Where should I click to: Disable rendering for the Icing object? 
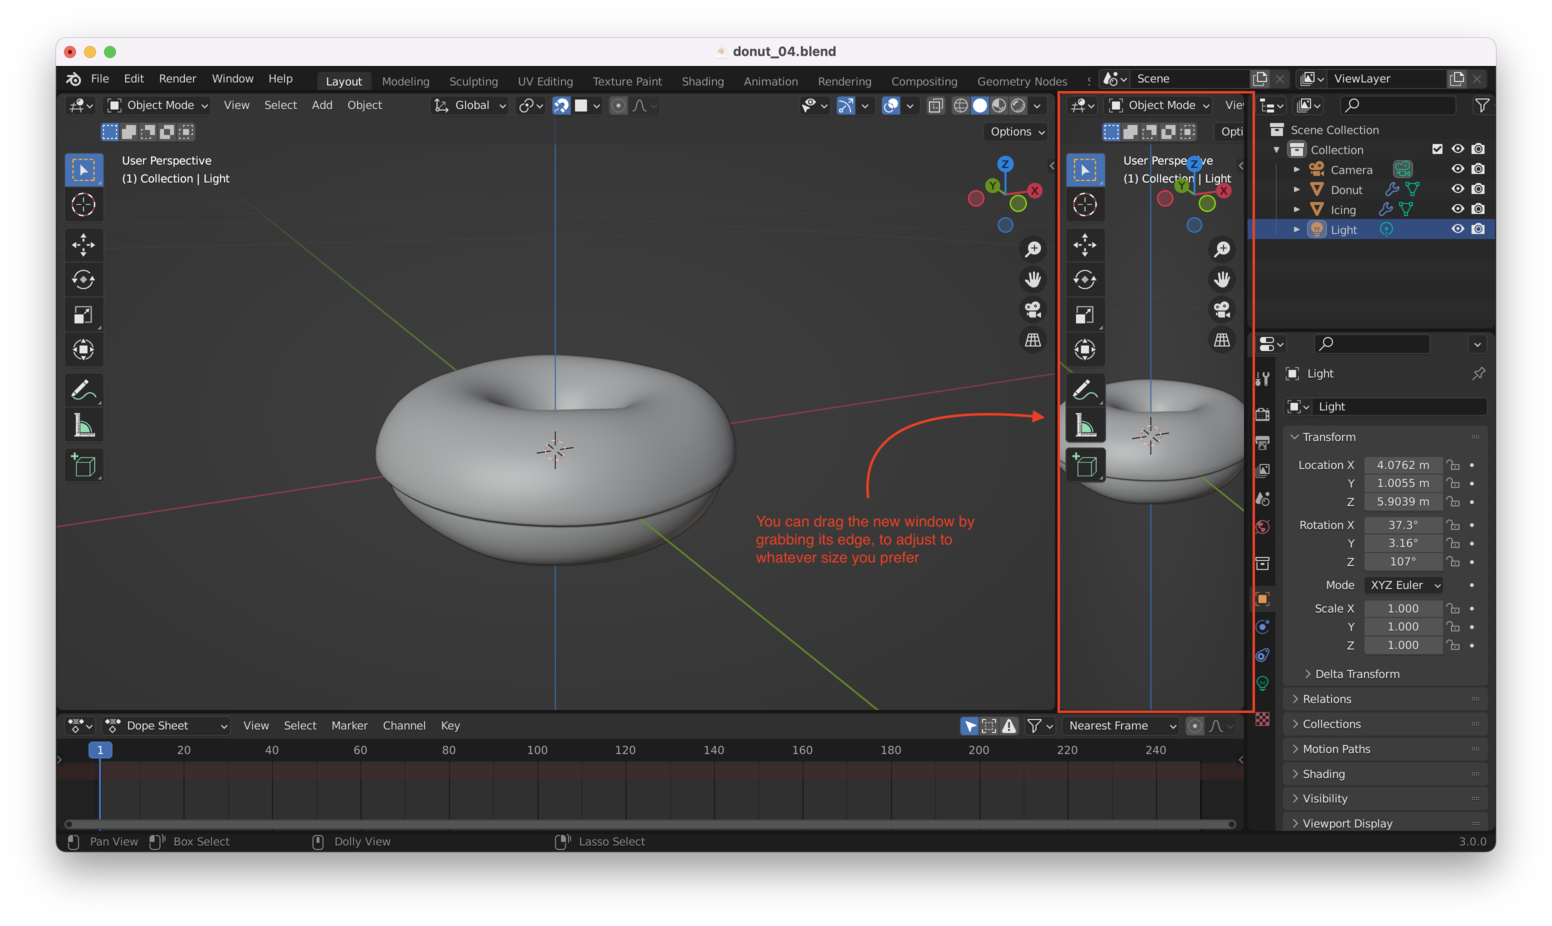(1478, 209)
